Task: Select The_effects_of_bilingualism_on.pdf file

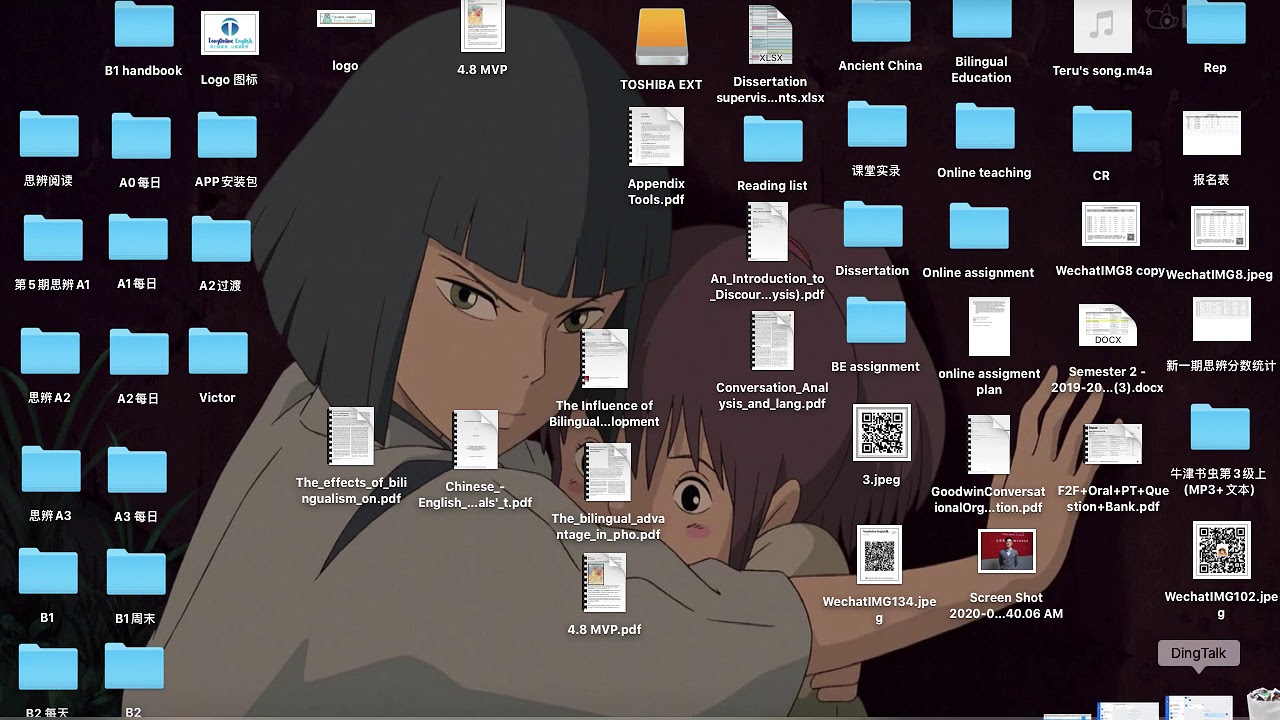Action: (x=350, y=437)
